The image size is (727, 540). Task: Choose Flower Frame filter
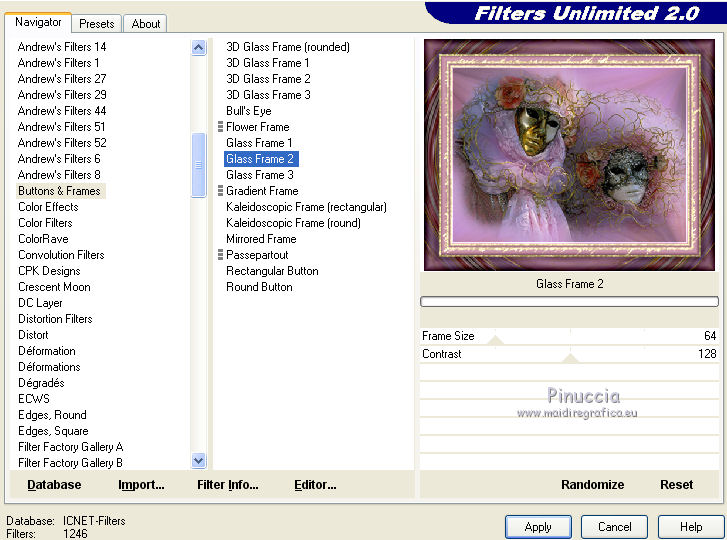coord(258,127)
